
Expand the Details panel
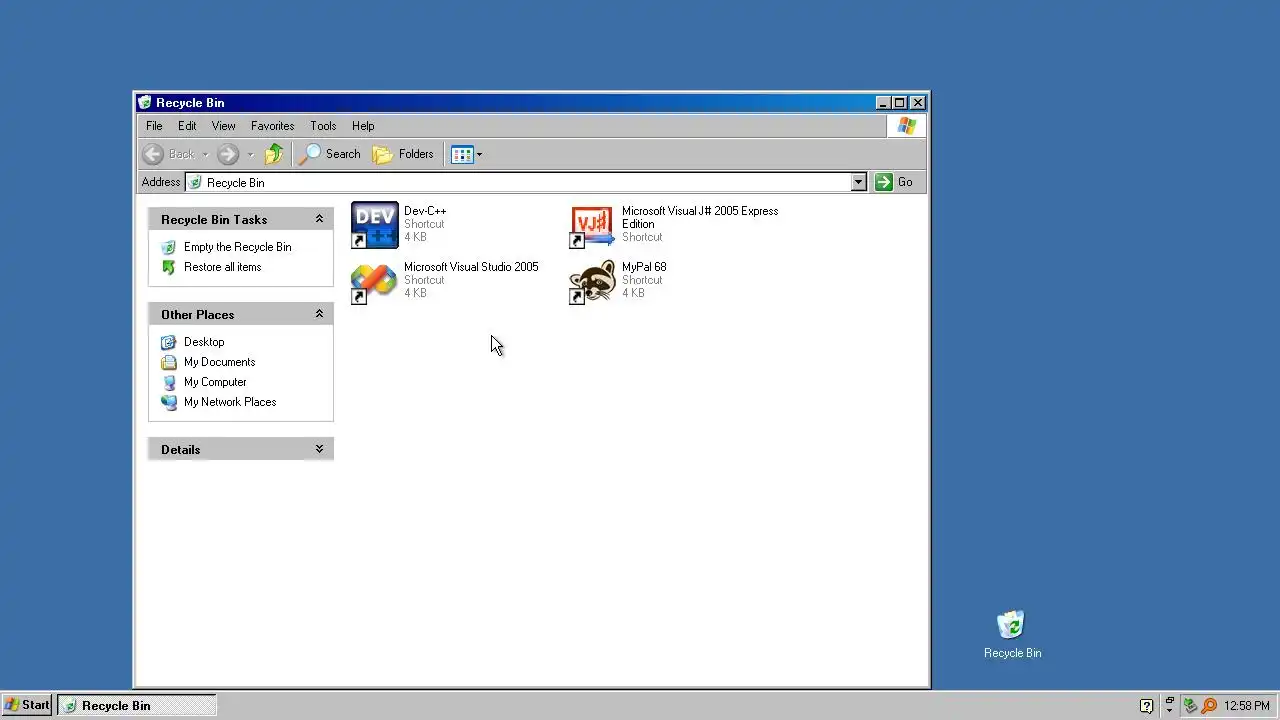(319, 449)
